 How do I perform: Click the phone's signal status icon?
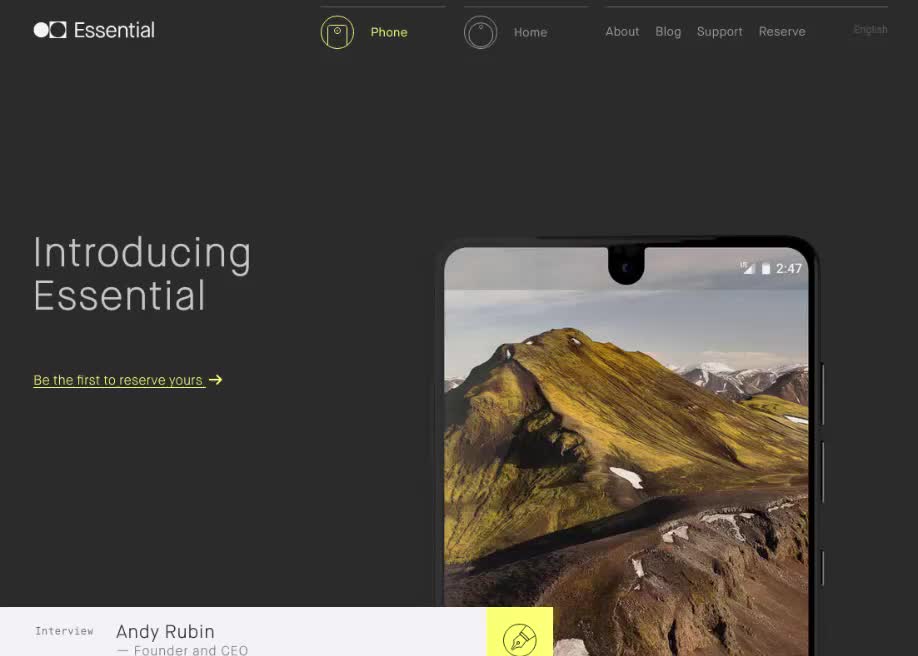point(748,268)
